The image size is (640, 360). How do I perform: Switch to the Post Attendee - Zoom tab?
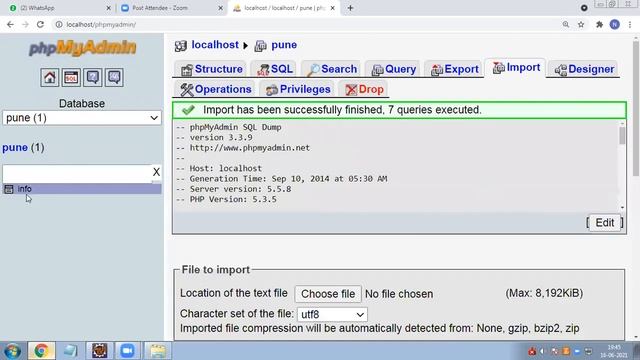click(x=171, y=8)
